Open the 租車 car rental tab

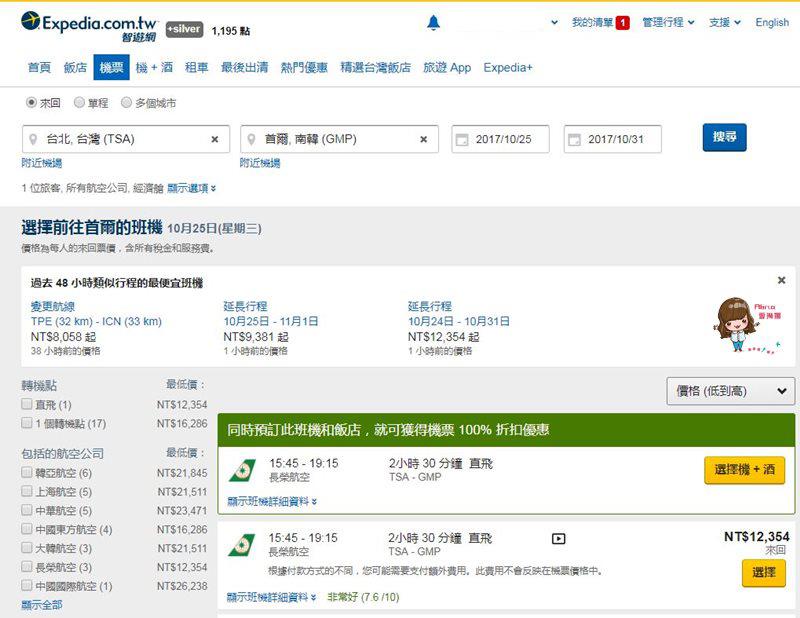coord(196,67)
